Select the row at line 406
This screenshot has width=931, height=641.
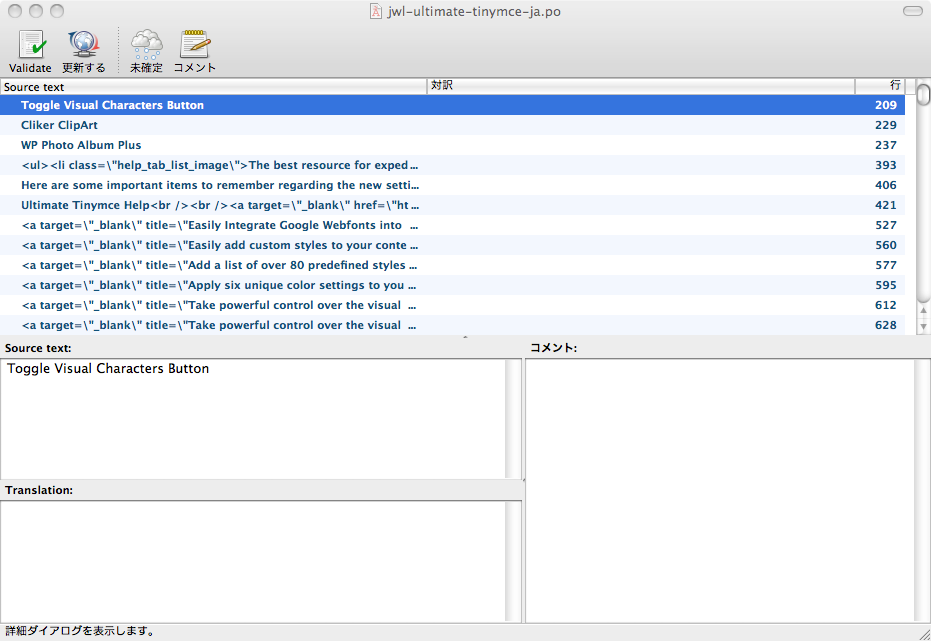[220, 185]
